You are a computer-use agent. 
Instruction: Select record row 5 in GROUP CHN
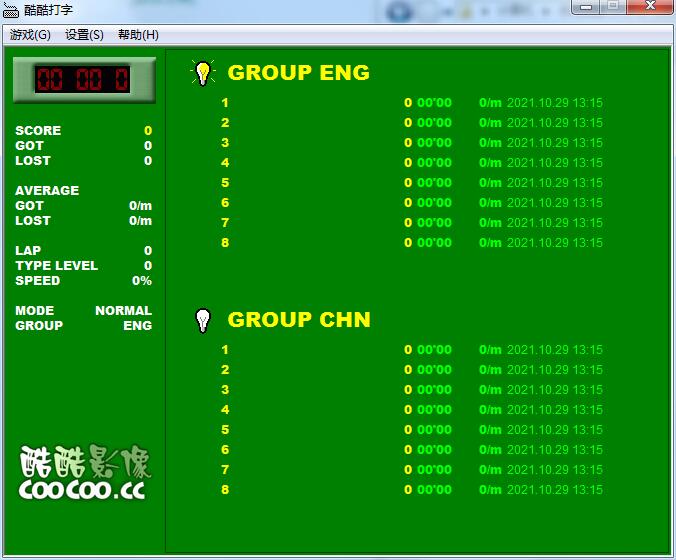(412, 430)
